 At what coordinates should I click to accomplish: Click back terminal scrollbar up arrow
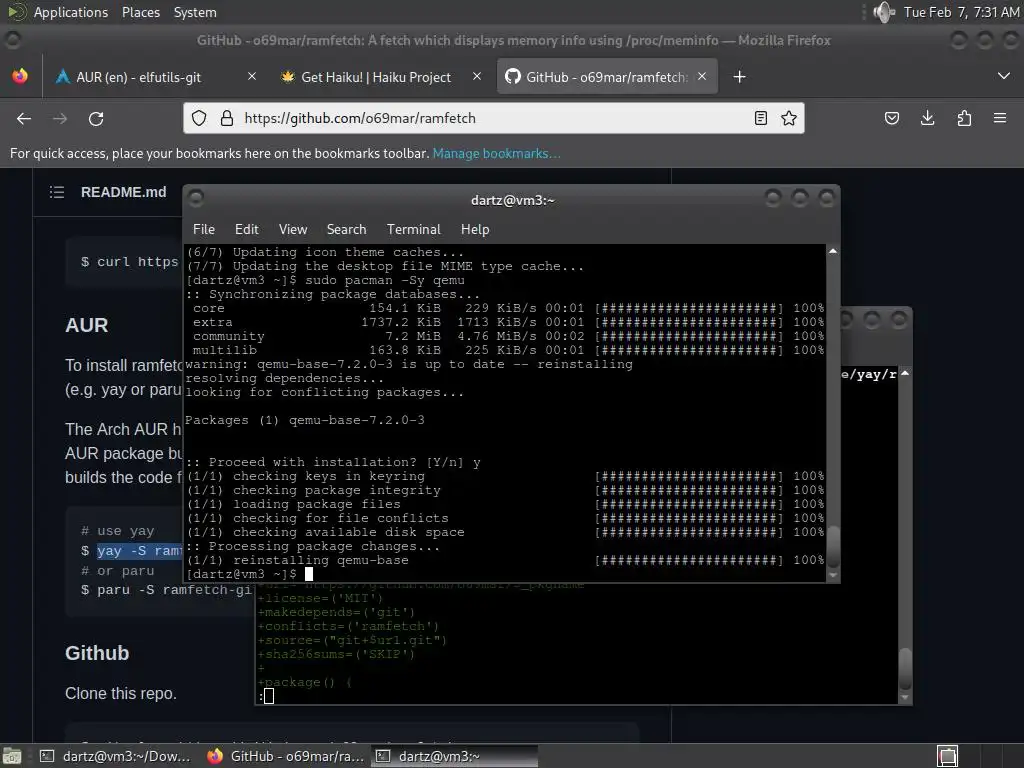[904, 373]
